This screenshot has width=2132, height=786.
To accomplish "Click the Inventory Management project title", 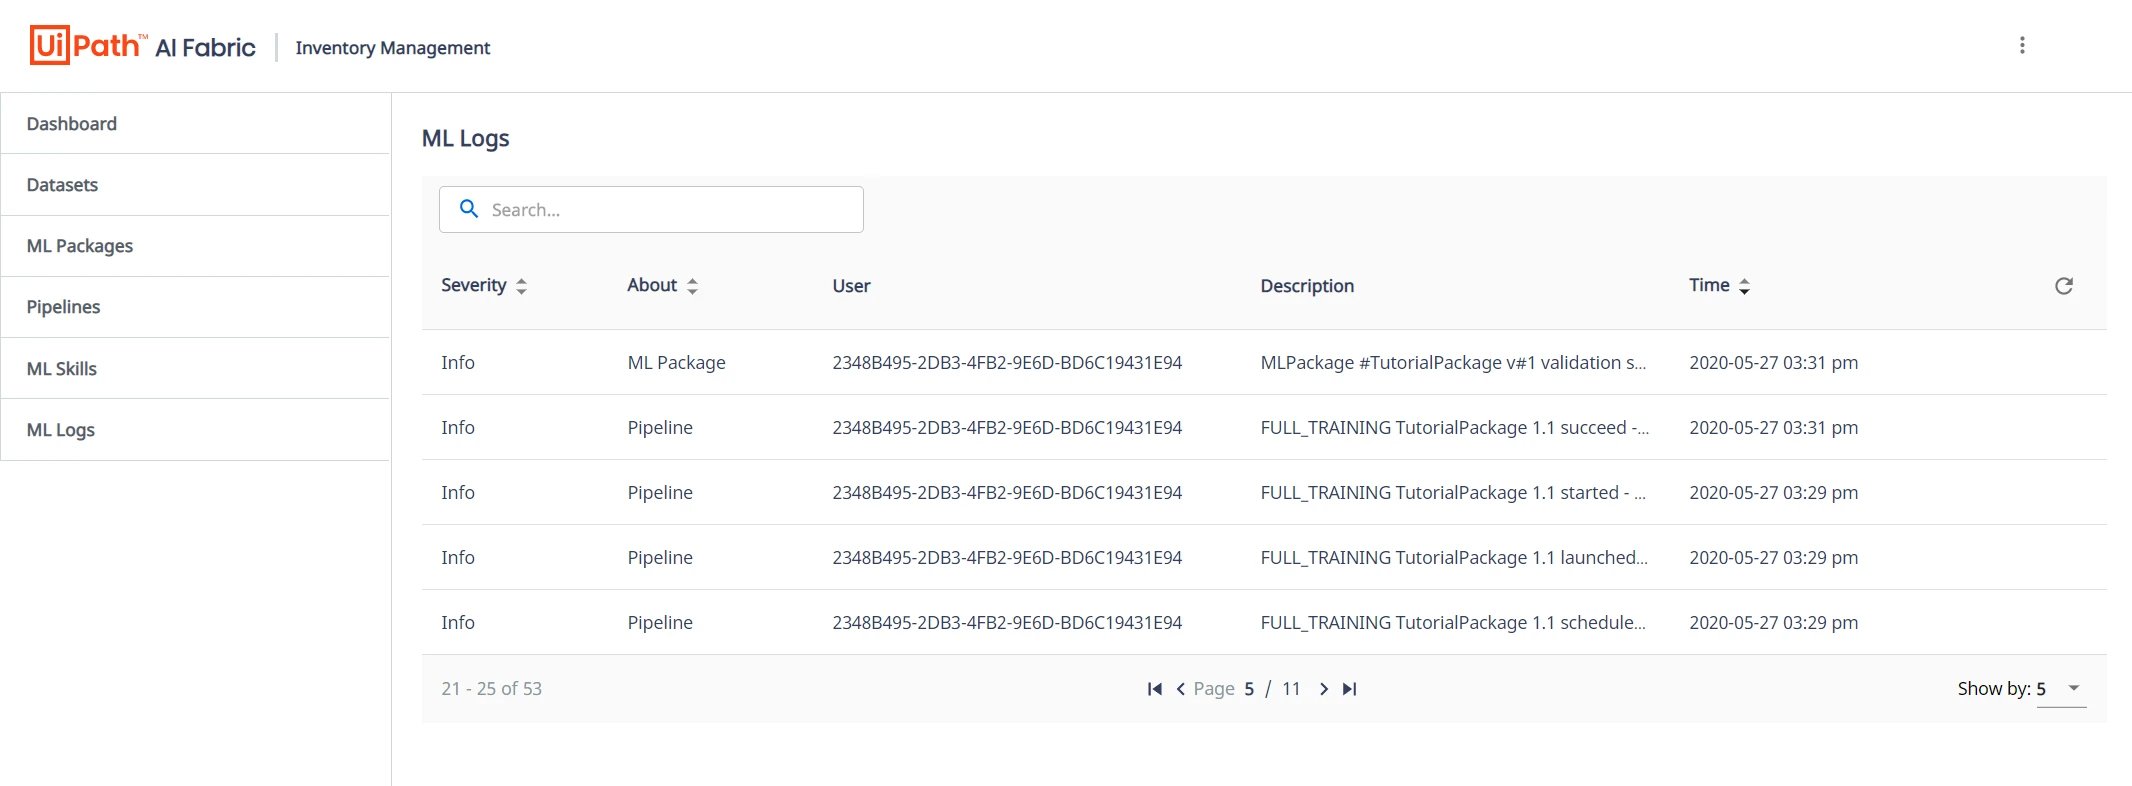I will point(393,48).
